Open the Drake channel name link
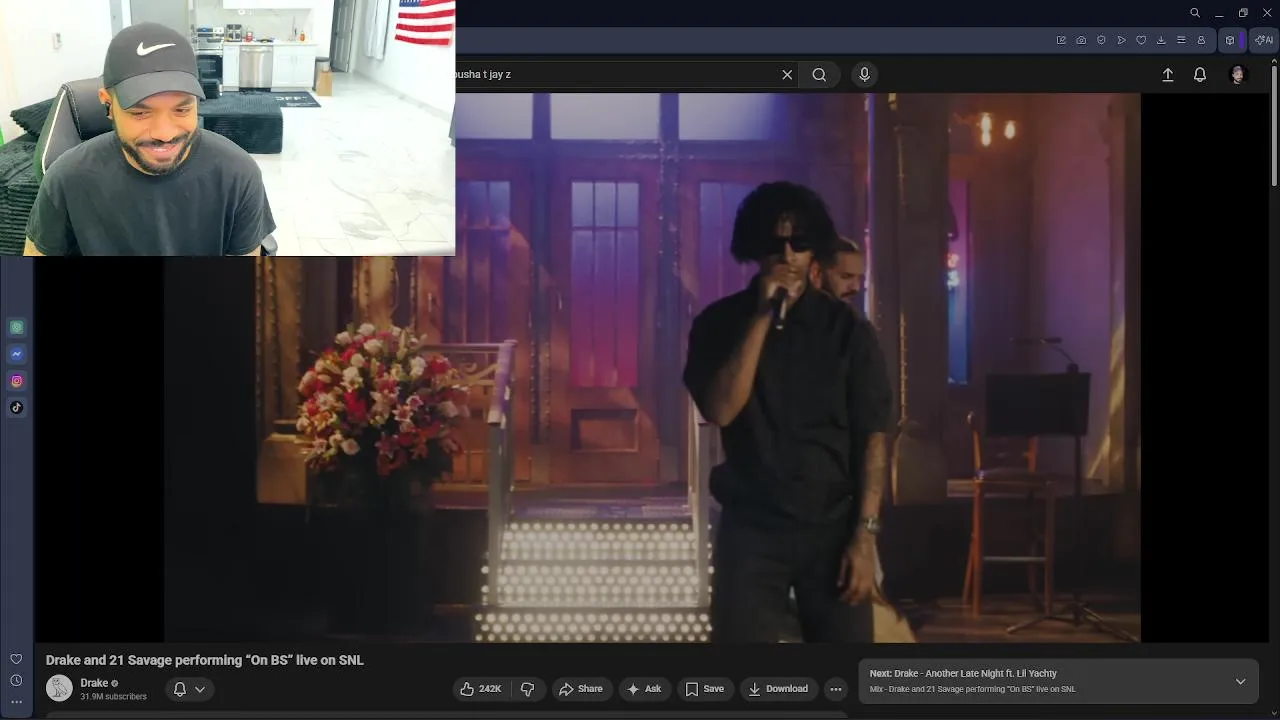The height and width of the screenshot is (720, 1280). pyautogui.click(x=94, y=683)
